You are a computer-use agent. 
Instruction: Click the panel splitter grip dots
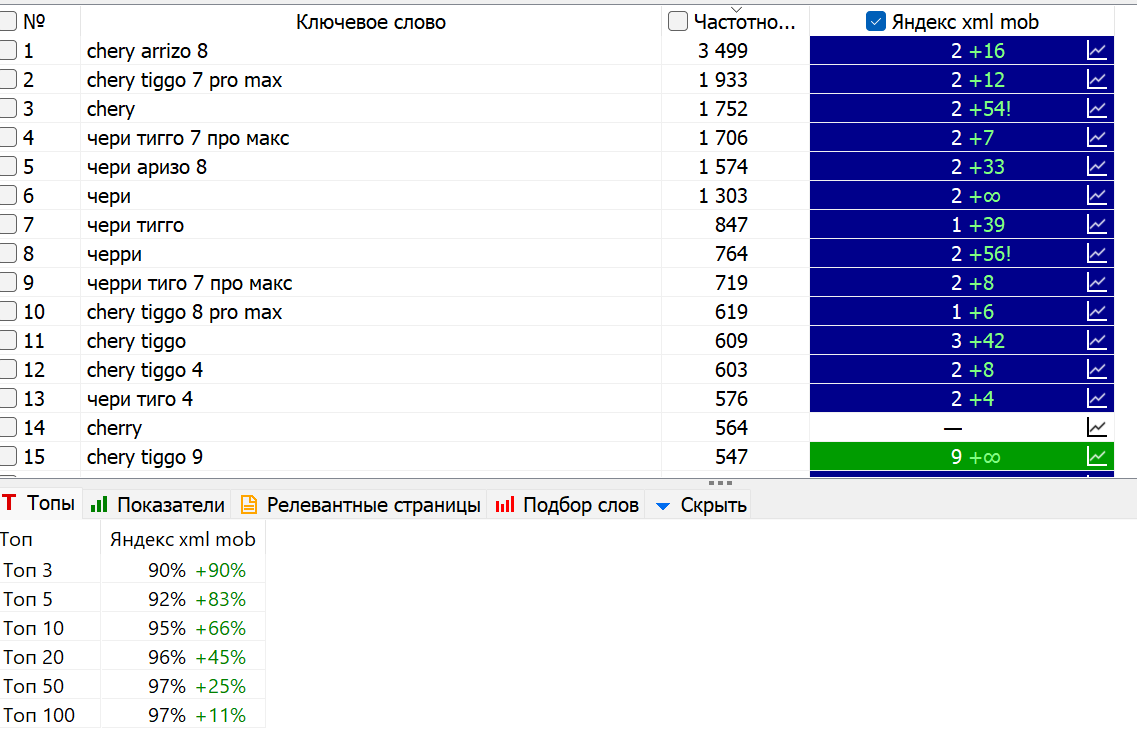pyautogui.click(x=720, y=482)
